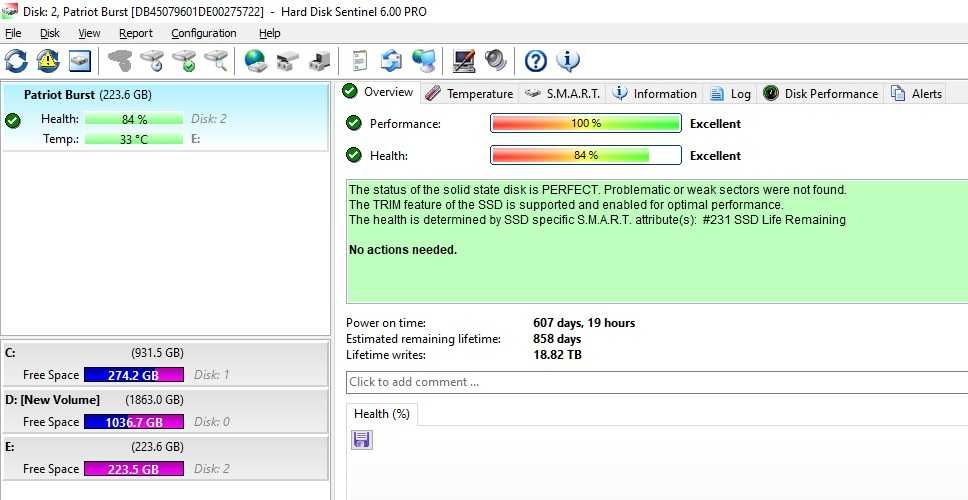This screenshot has height=500, width=968.
Task: Click the envelope with blue arrows icon
Action: (x=391, y=60)
